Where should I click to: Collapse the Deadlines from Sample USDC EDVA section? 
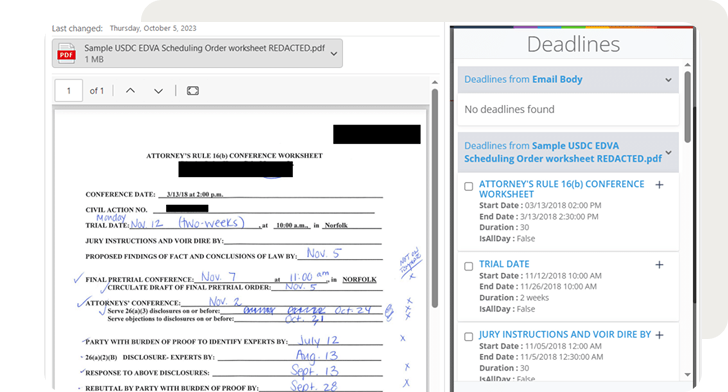tap(669, 152)
